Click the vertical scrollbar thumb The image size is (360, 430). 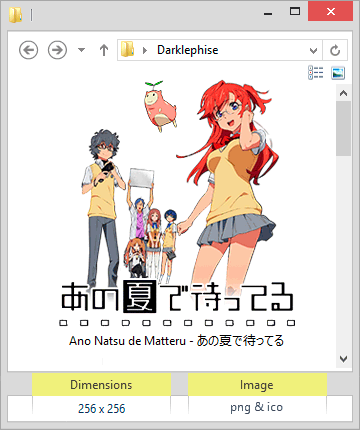[344, 128]
